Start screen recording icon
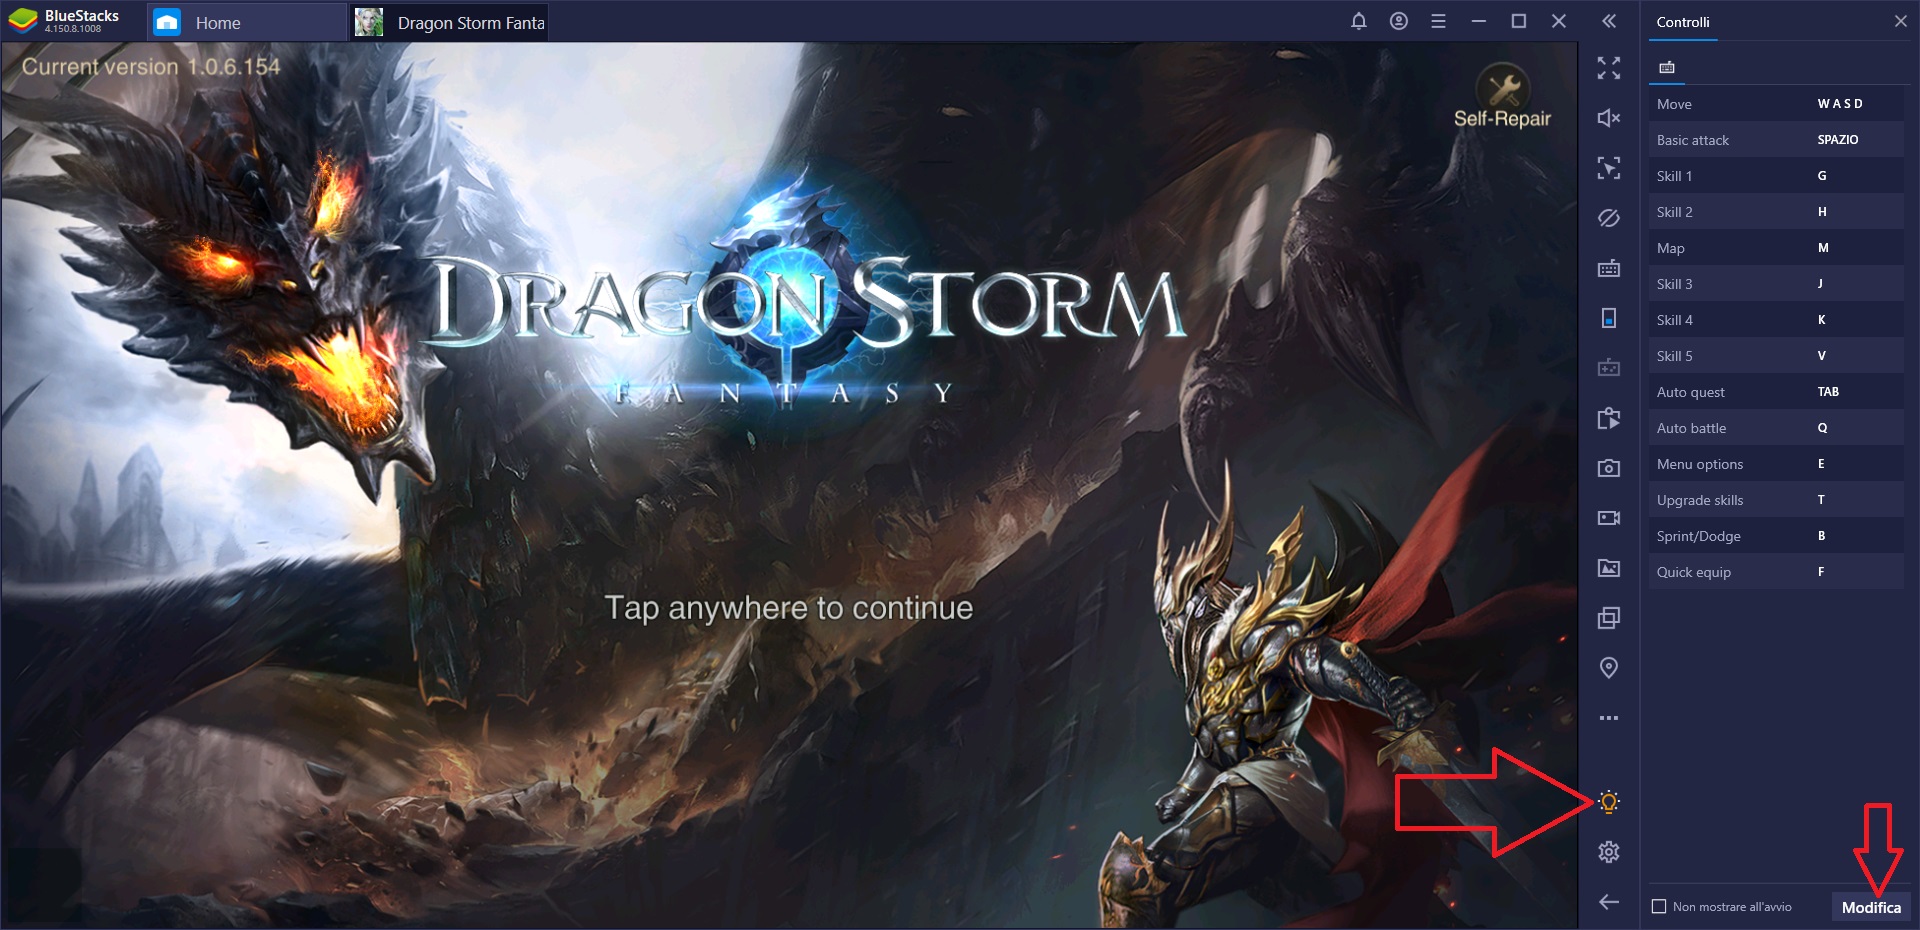The height and width of the screenshot is (930, 1920). [1608, 518]
